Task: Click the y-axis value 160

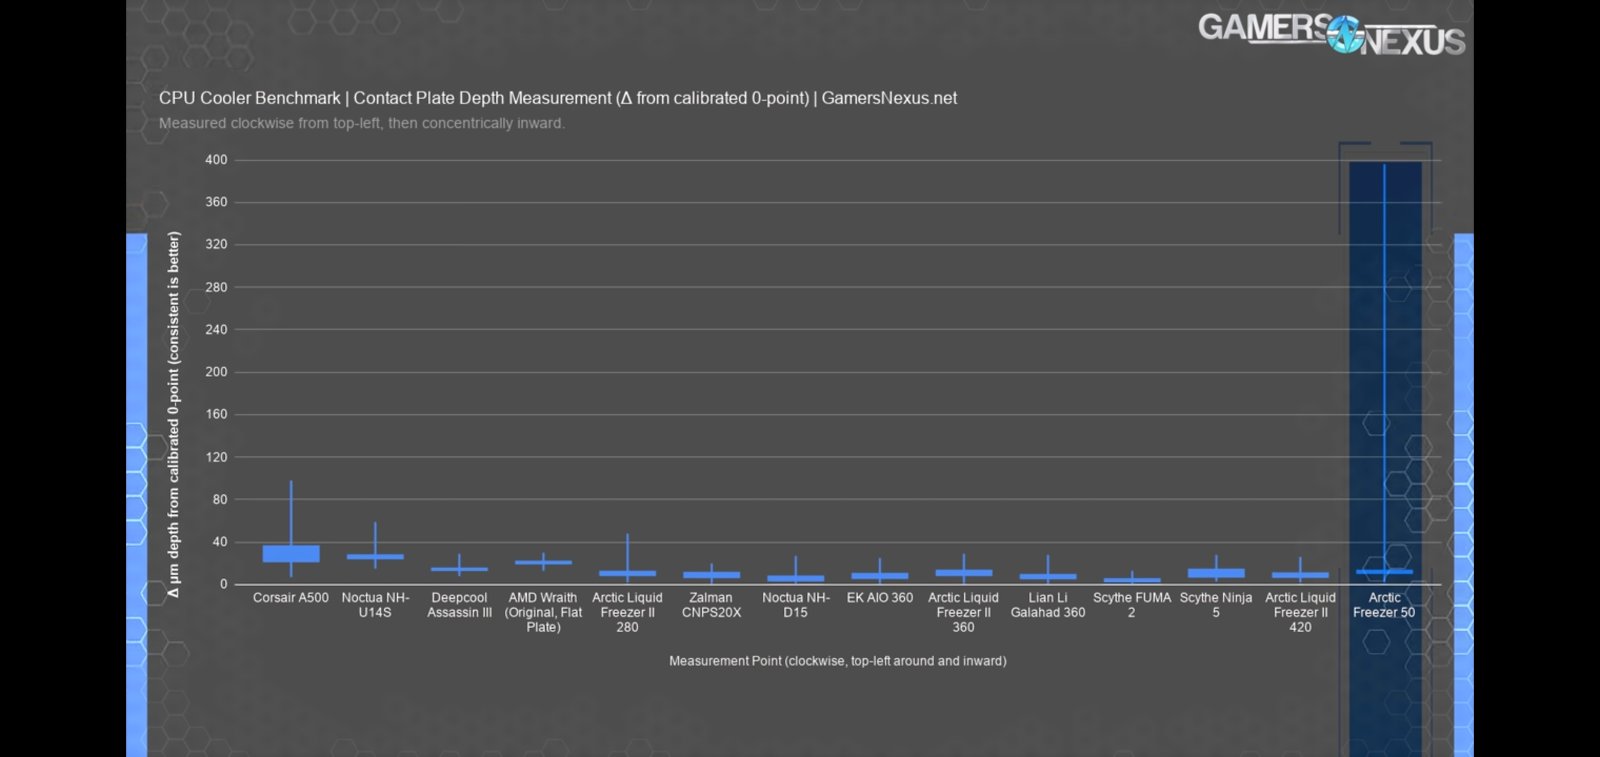Action: (x=216, y=414)
